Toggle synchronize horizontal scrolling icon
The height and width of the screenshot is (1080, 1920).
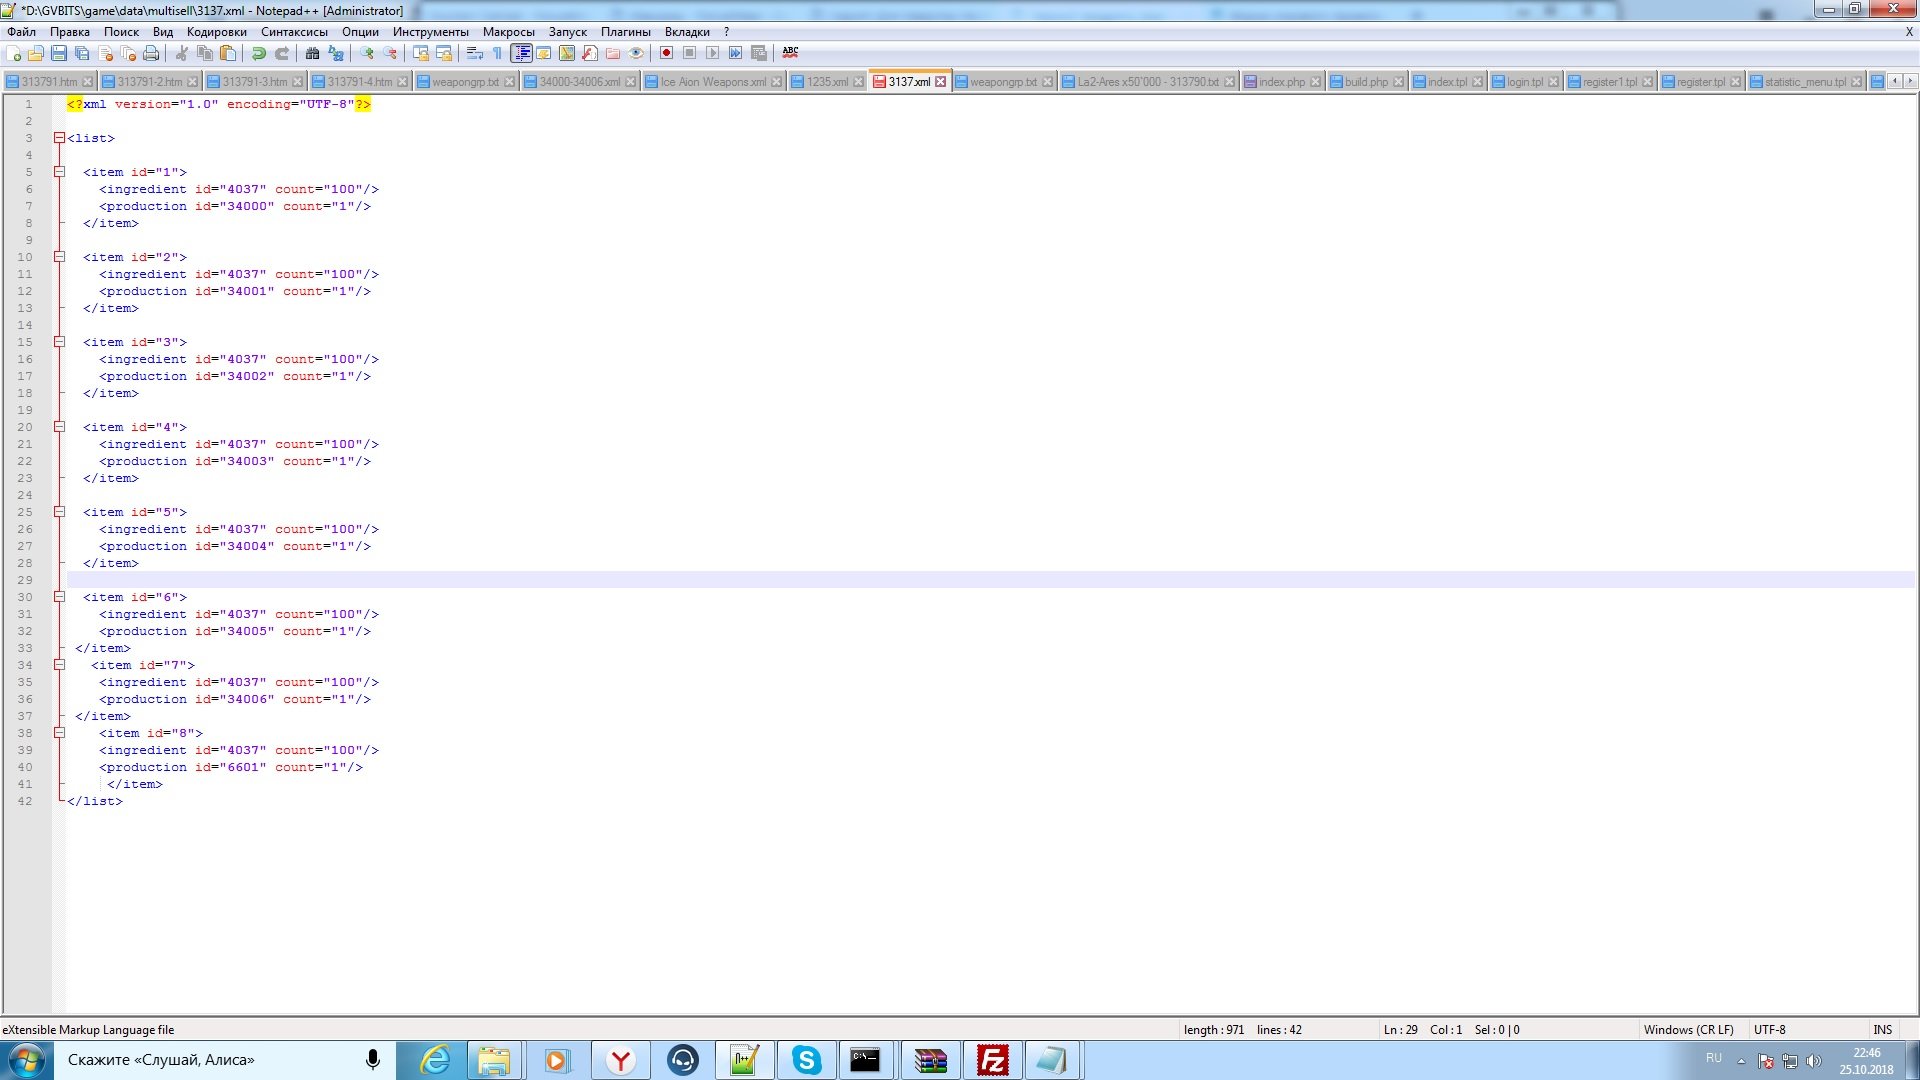click(444, 53)
